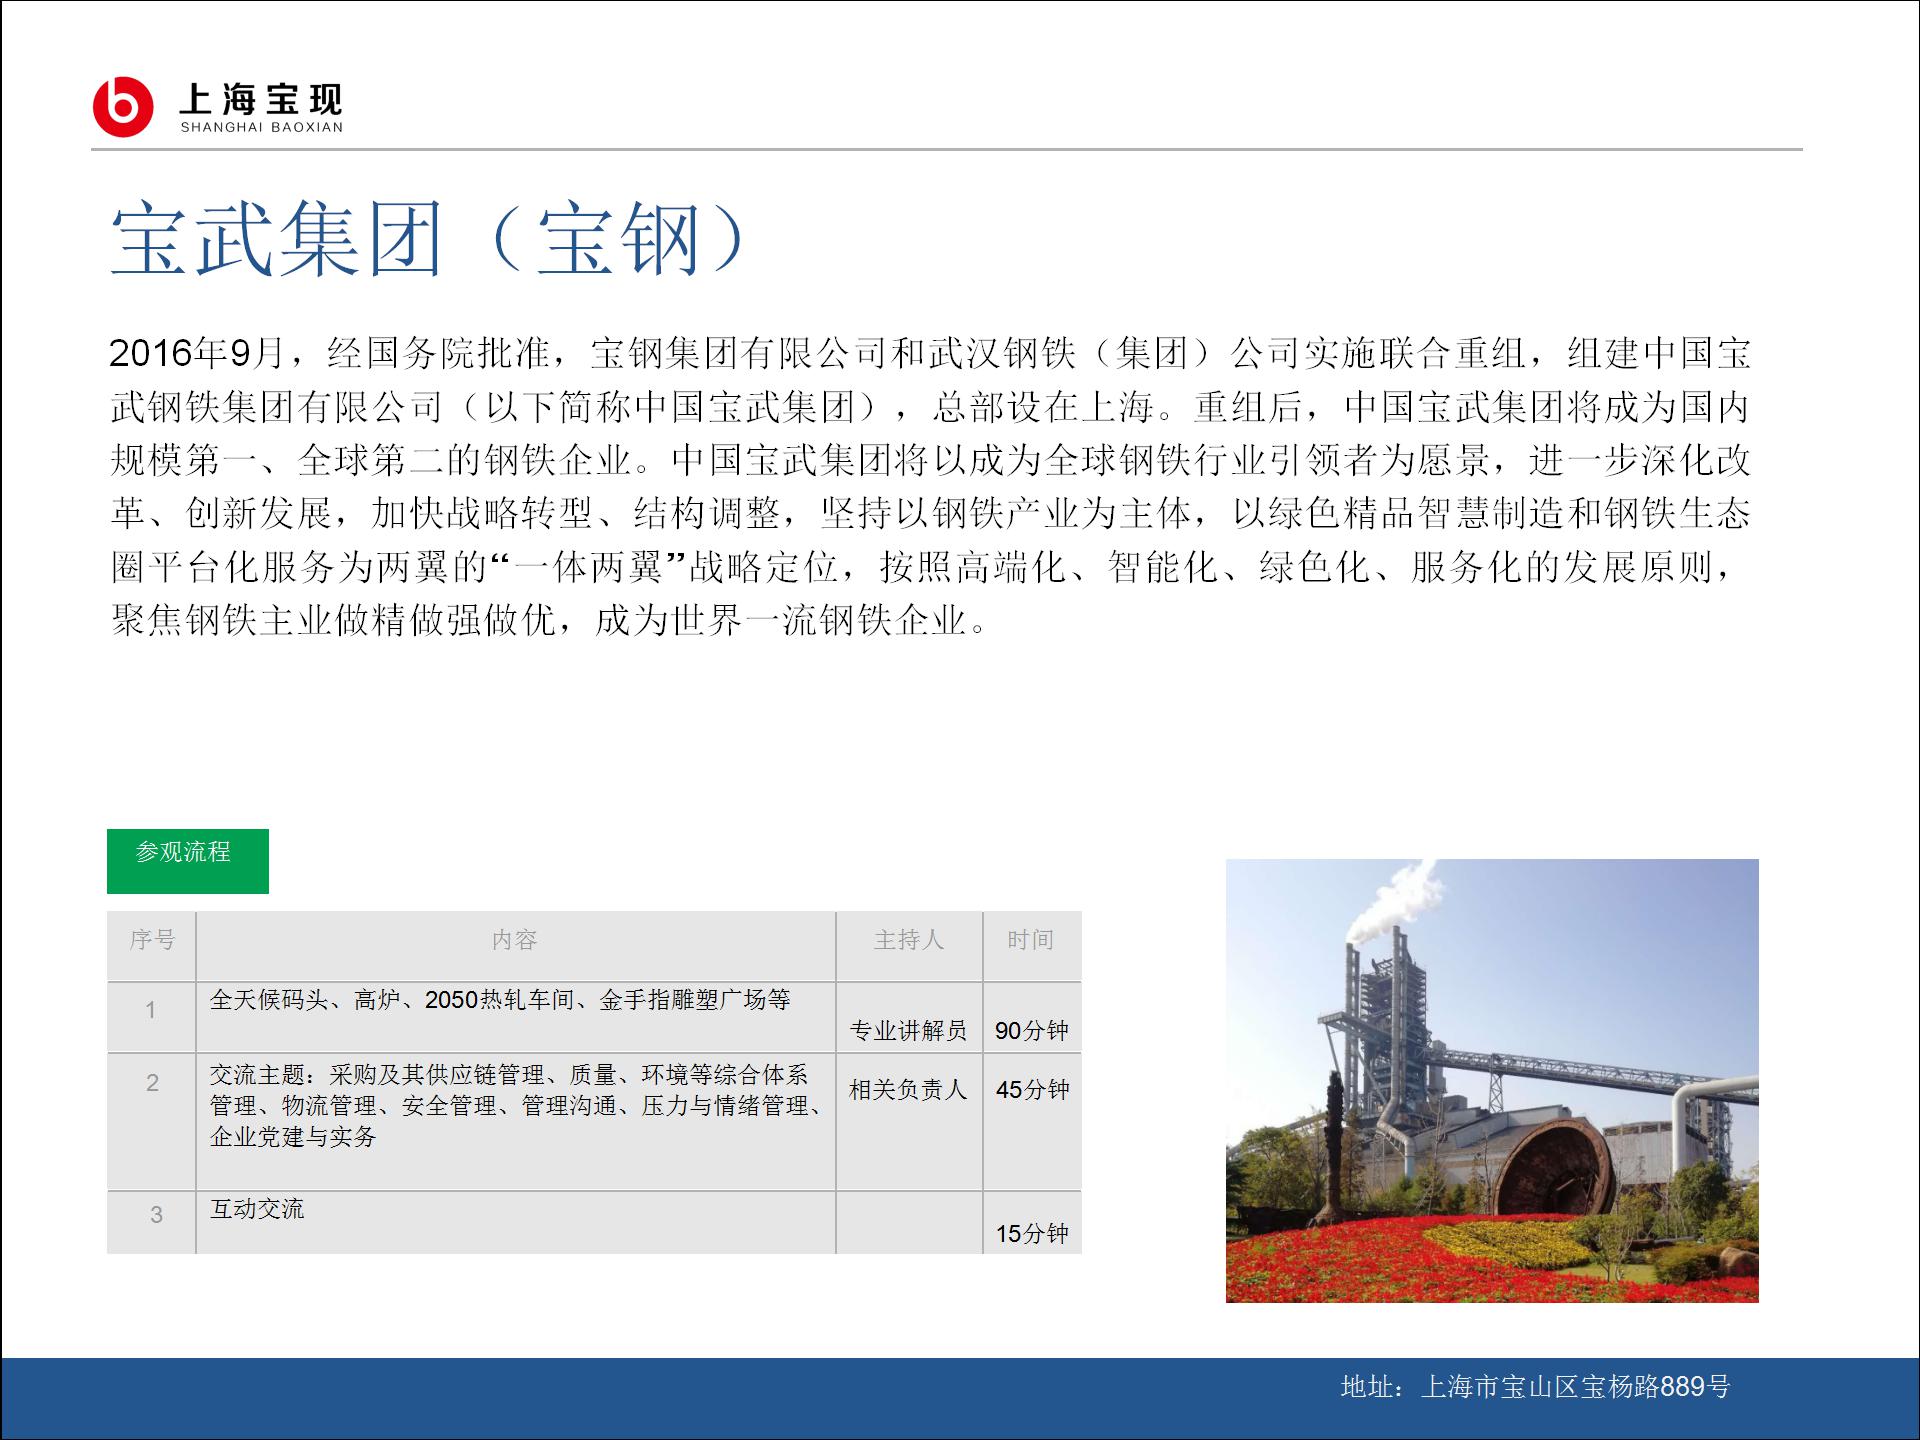The height and width of the screenshot is (1440, 1920).
Task: Click the steel plant photo
Action: (x=1492, y=1080)
